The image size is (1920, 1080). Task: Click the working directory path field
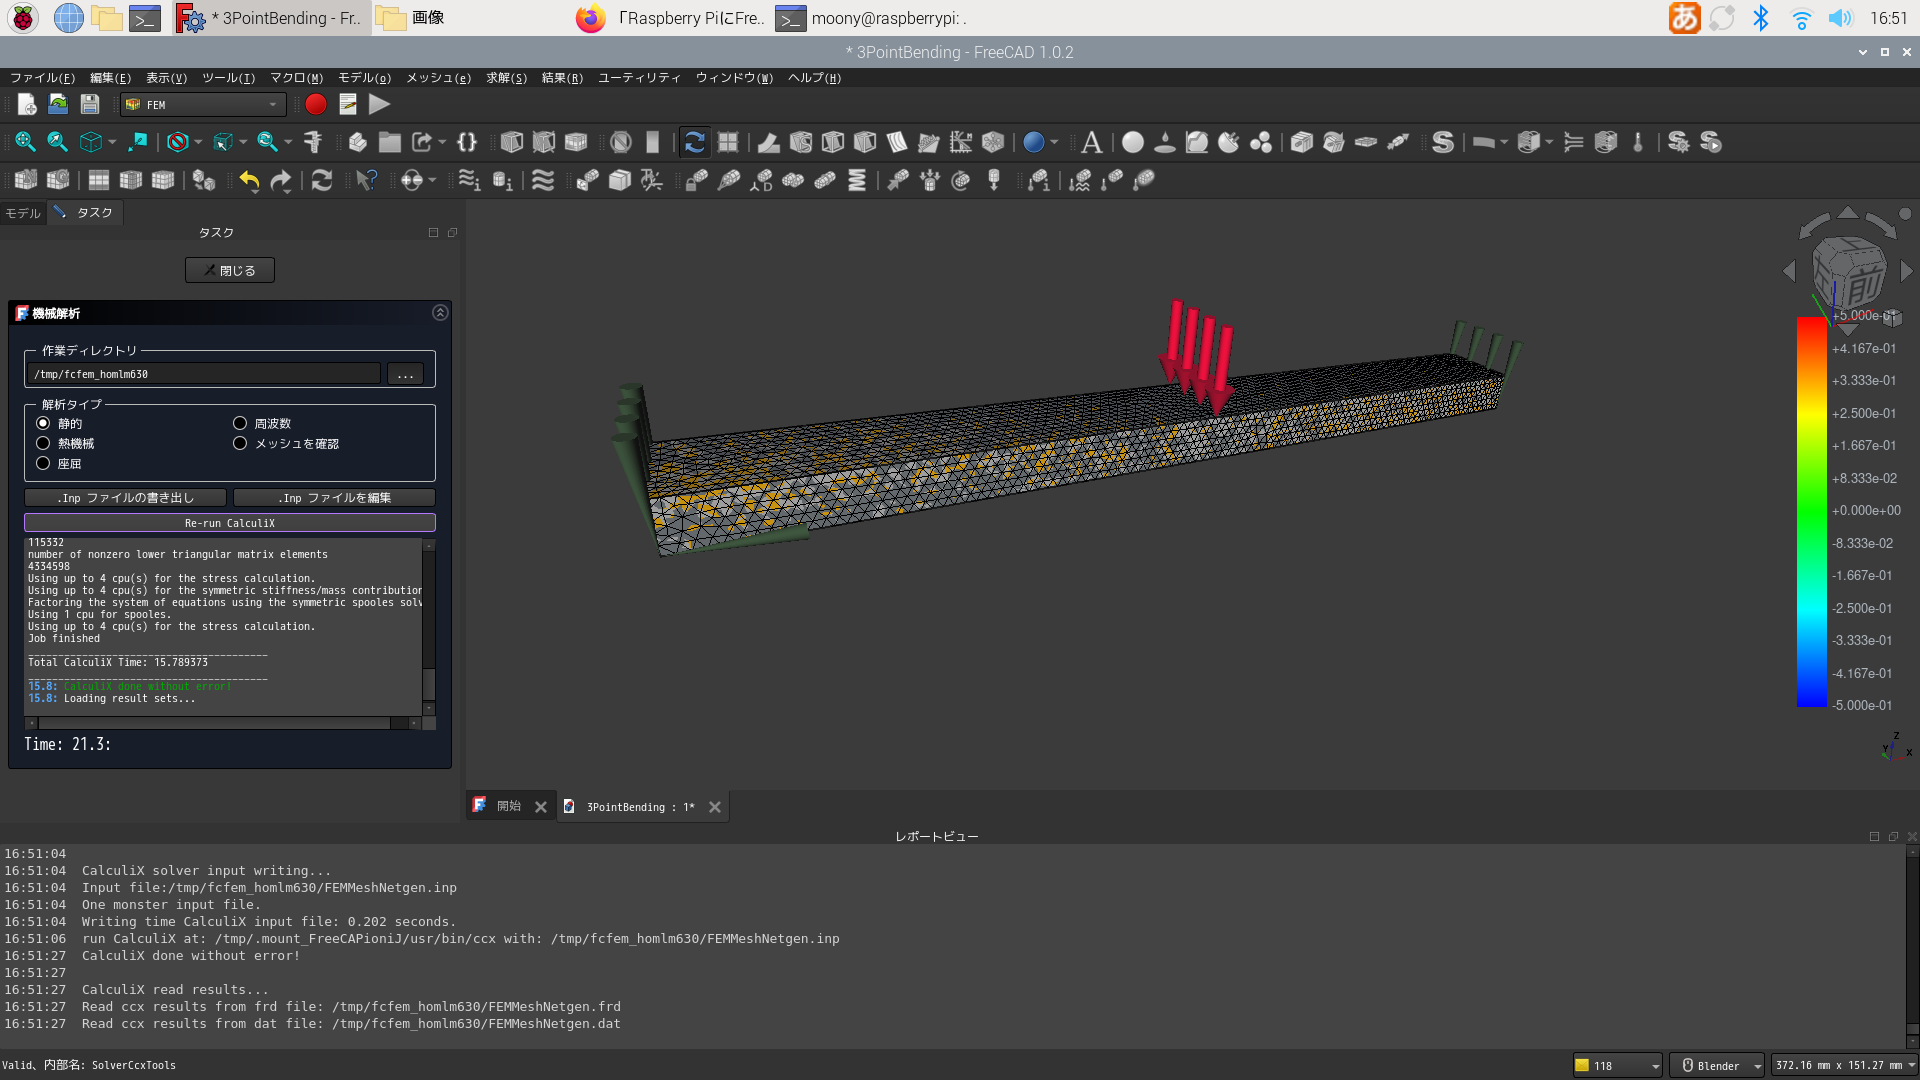pyautogui.click(x=203, y=374)
